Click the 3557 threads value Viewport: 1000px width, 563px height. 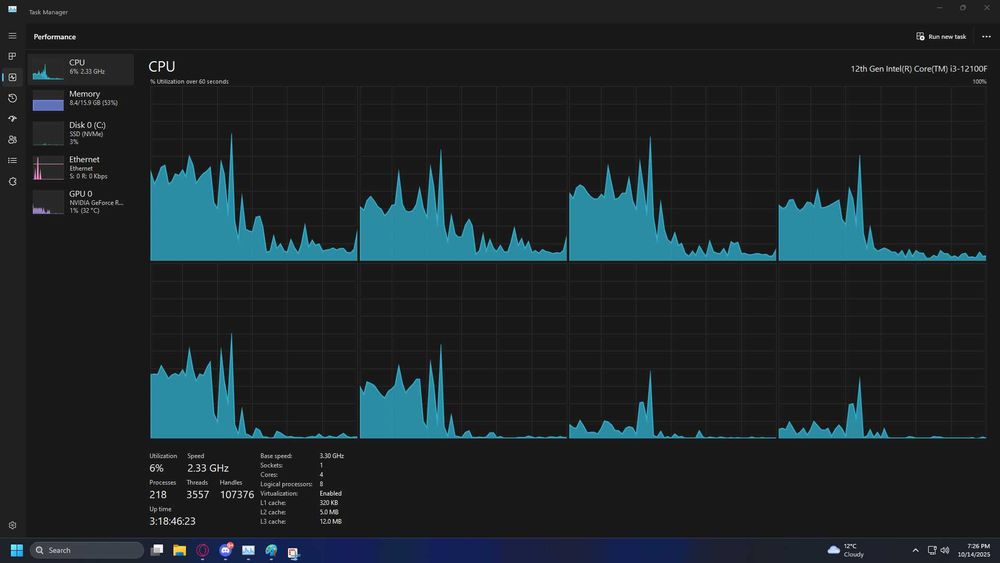(198, 495)
